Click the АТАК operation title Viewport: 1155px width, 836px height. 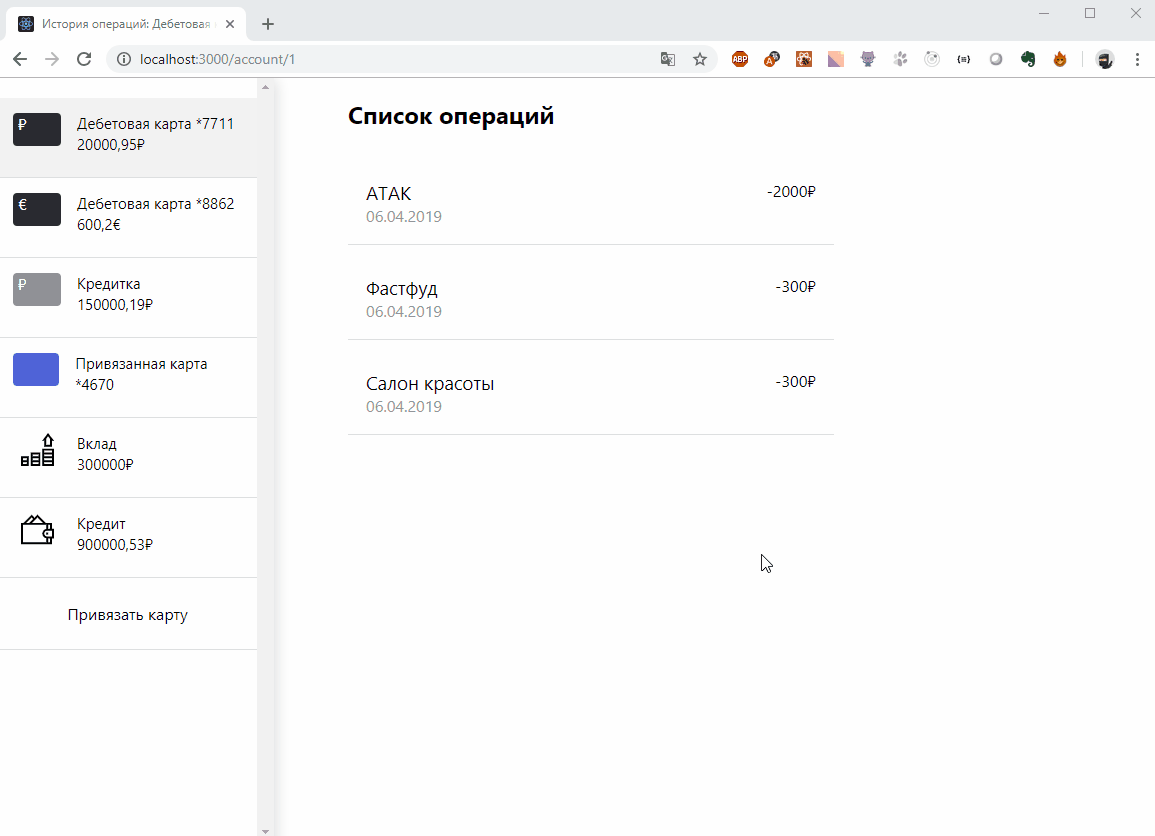tap(388, 194)
